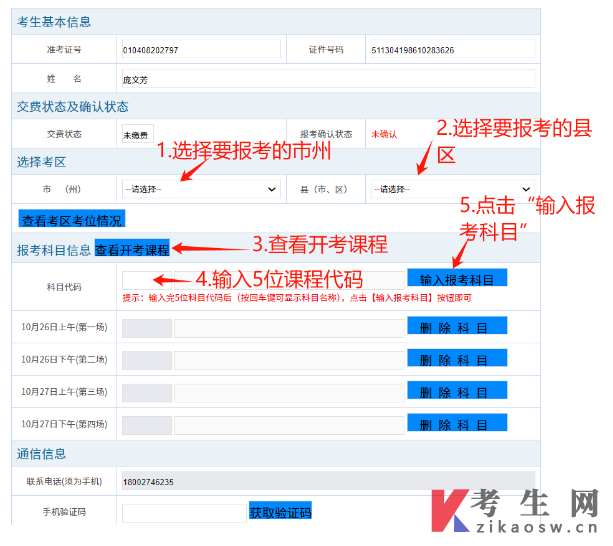Click the 姓名 name field
This screenshot has height=546, width=613.
[x=328, y=79]
